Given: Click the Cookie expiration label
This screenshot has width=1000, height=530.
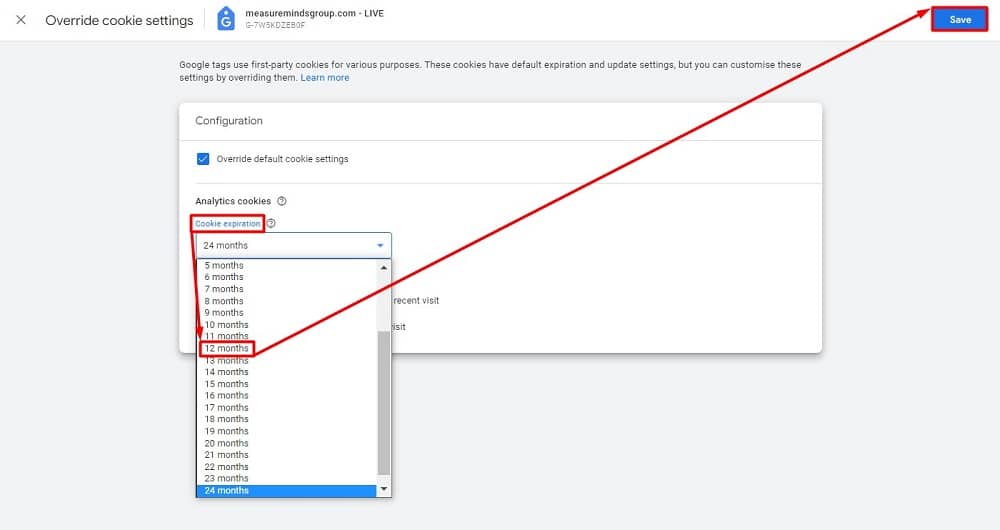Looking at the screenshot, I should [x=228, y=223].
